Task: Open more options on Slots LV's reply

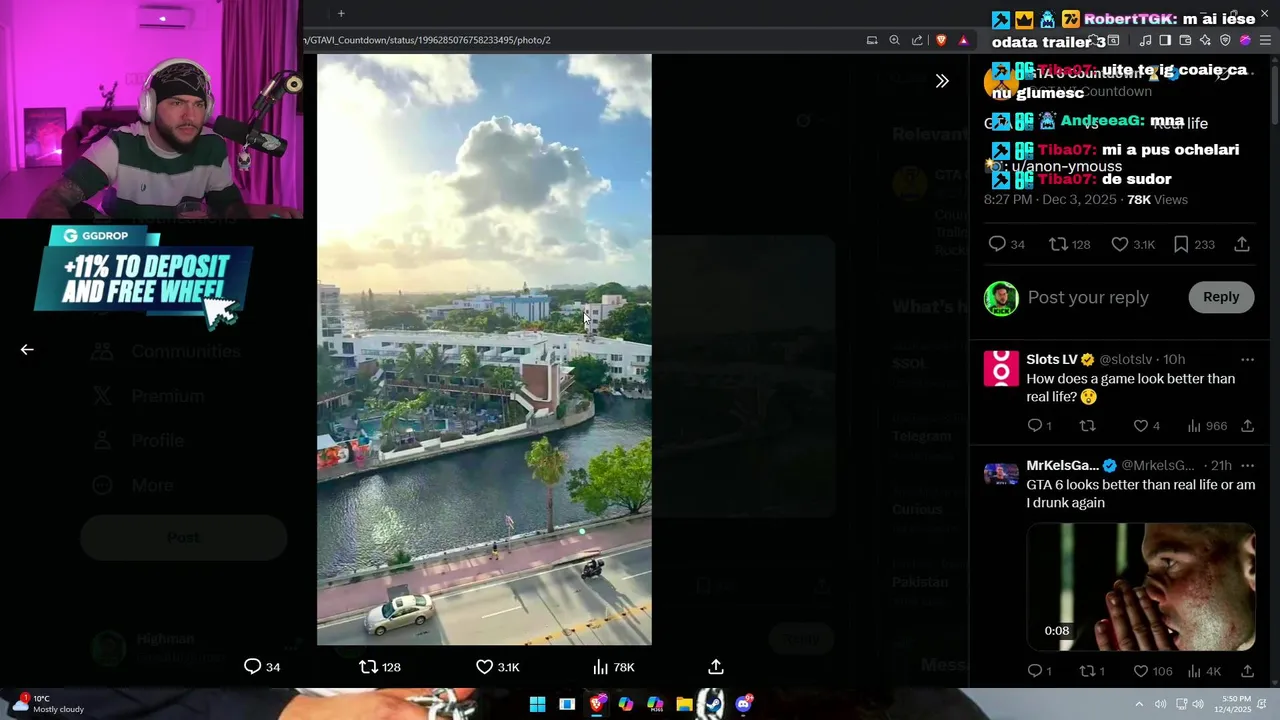Action: pyautogui.click(x=1247, y=359)
